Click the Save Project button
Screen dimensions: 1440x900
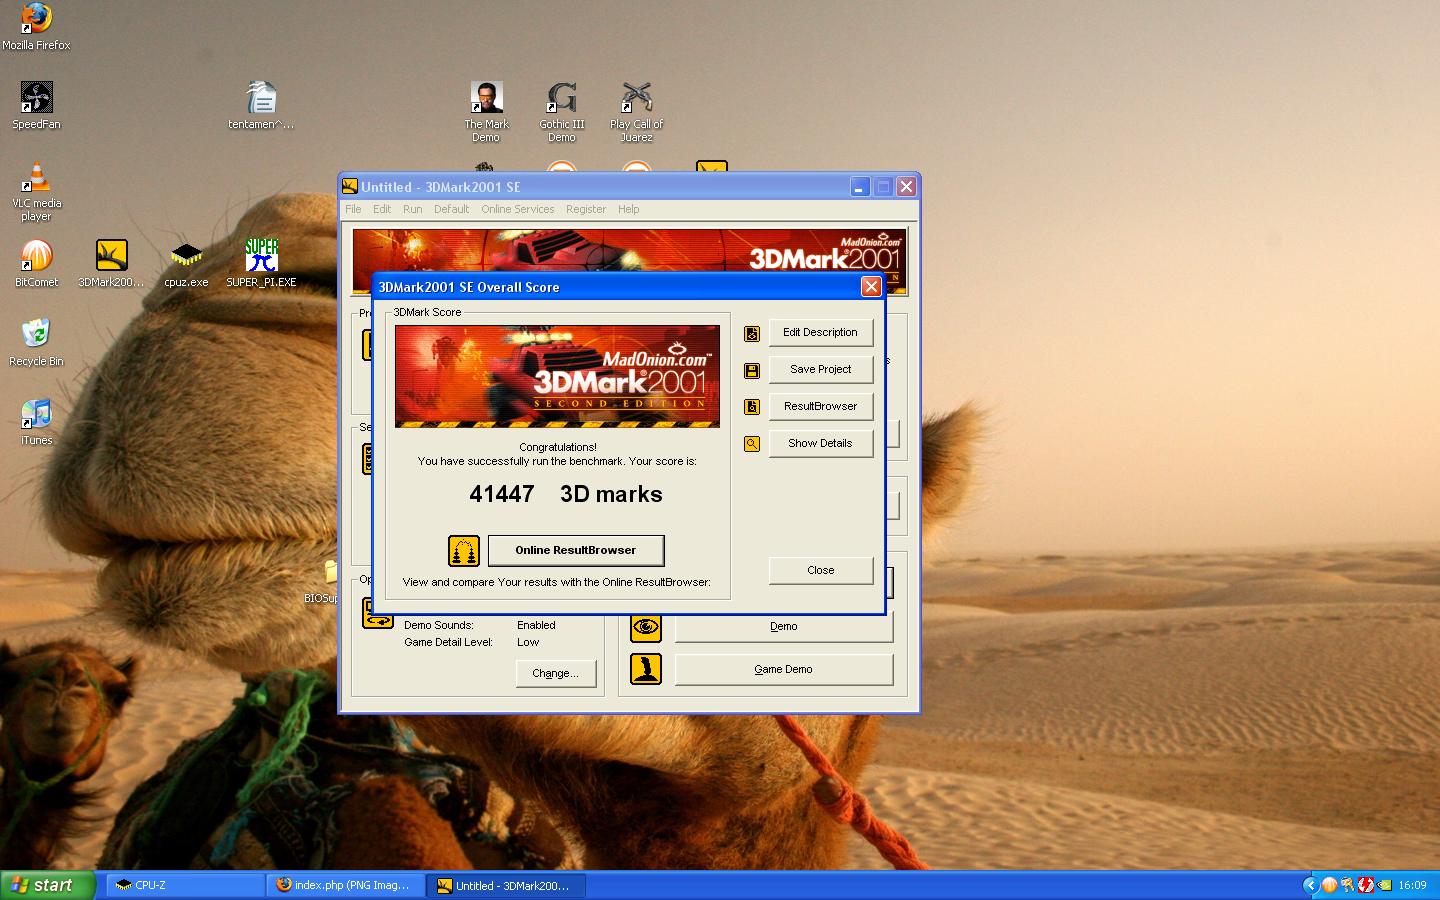tap(820, 369)
